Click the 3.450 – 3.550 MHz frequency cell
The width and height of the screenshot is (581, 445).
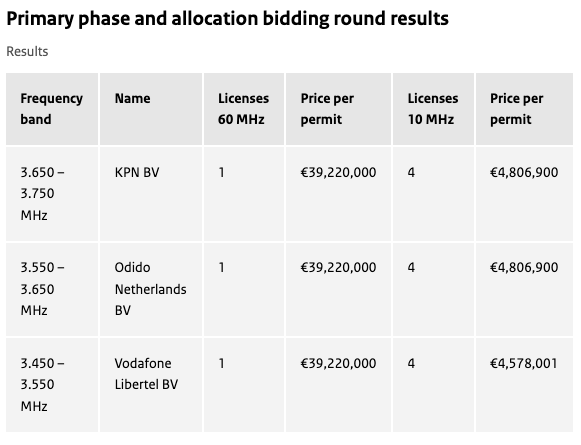[52, 385]
